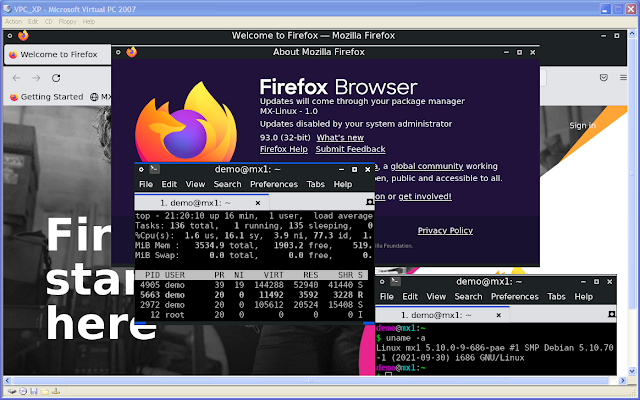Click the Firefox logo in the main window titlebar
This screenshot has height=400, width=640.
(x=23, y=36)
